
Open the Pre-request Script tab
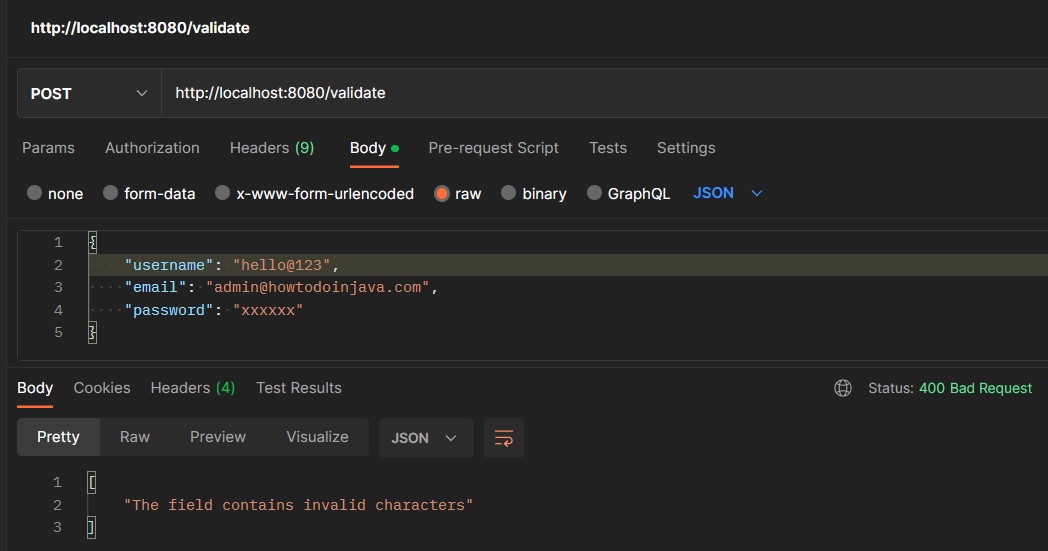[493, 148]
